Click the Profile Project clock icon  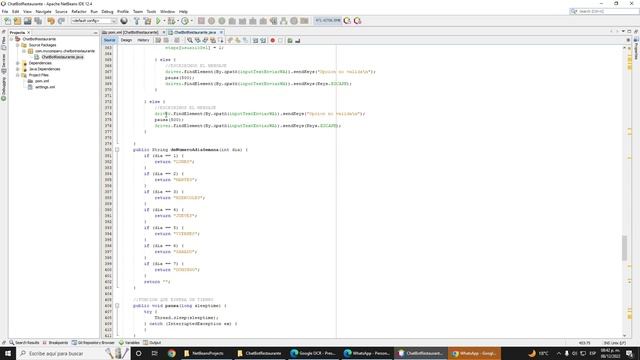[185, 21]
